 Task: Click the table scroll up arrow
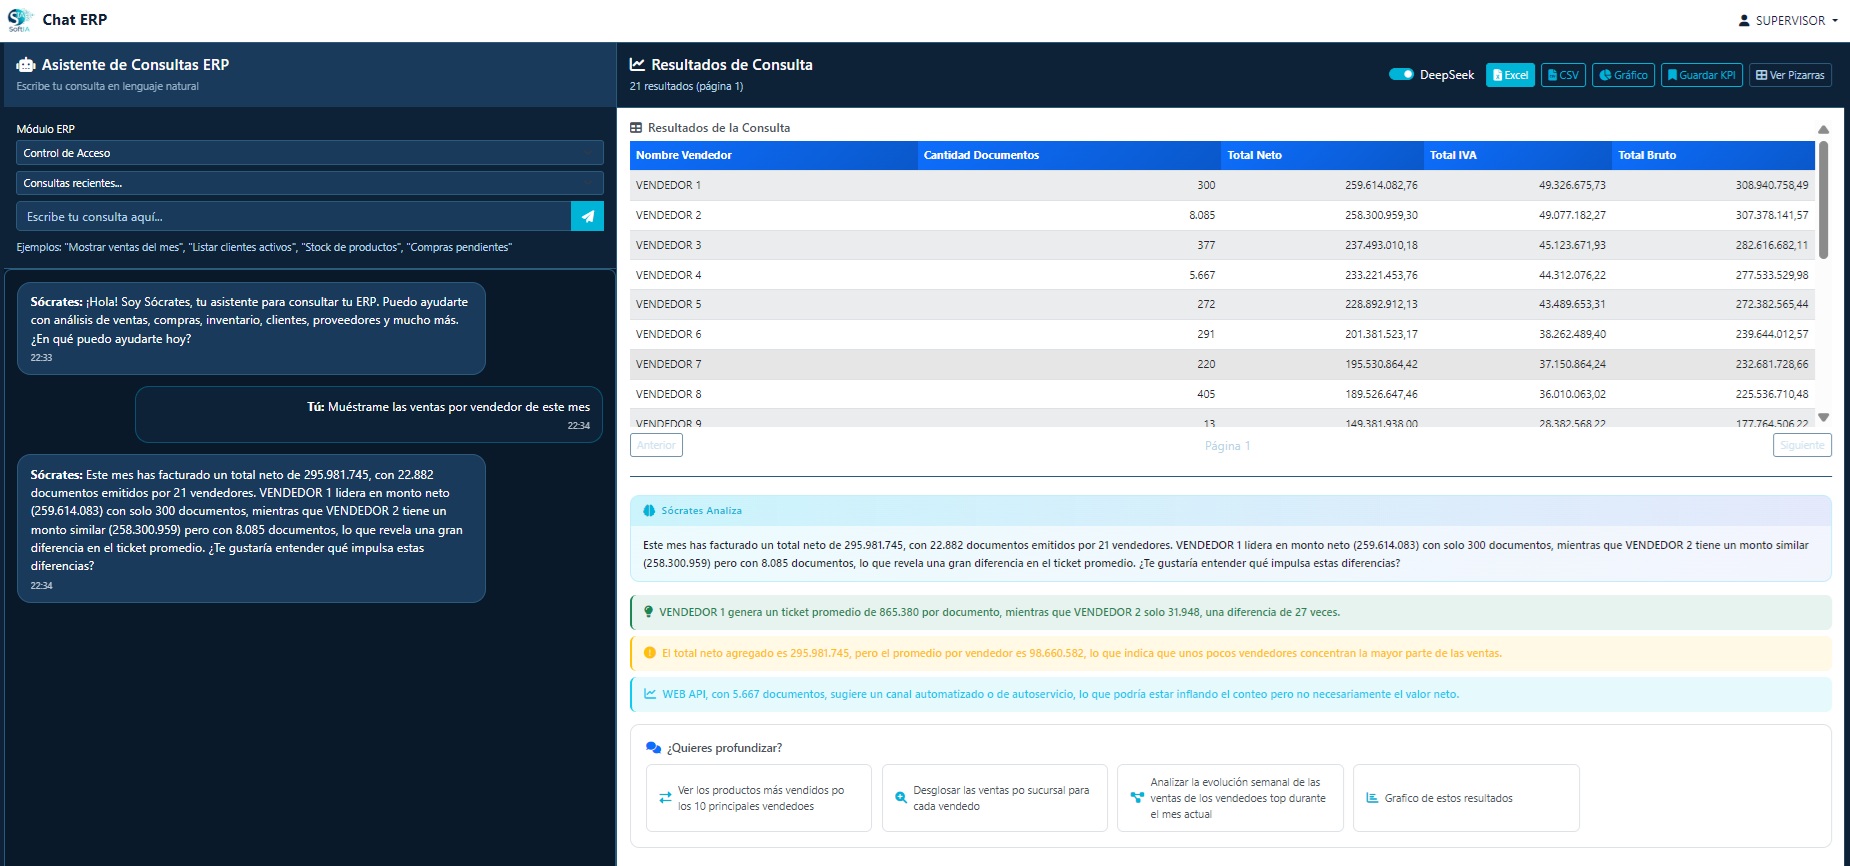click(1823, 130)
